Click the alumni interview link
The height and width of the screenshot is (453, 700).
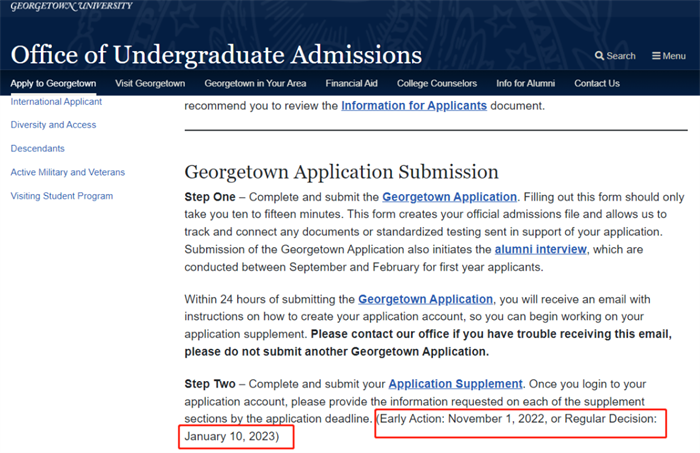[x=541, y=249]
